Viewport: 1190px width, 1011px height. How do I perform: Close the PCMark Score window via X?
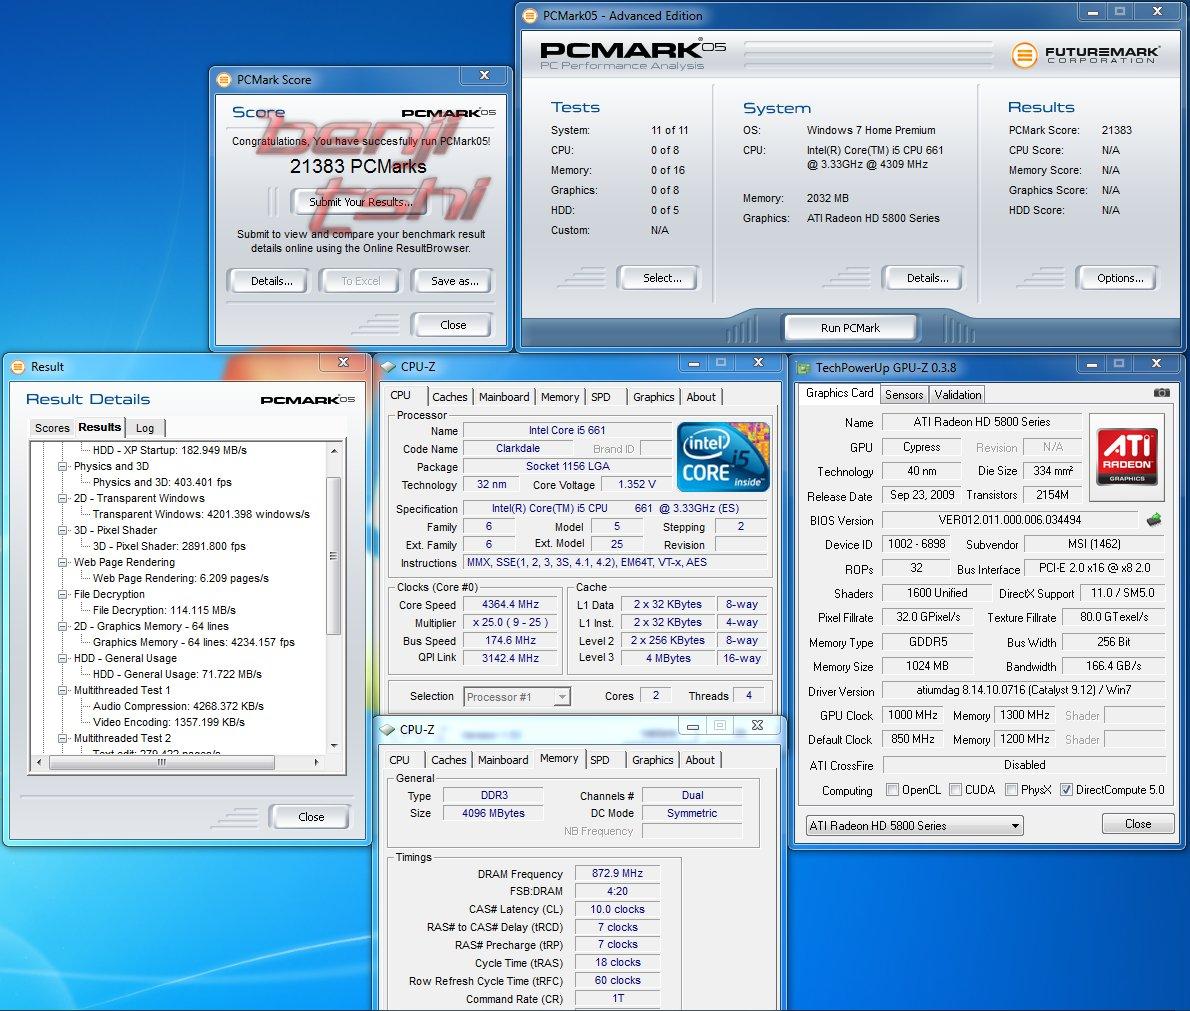[x=484, y=75]
